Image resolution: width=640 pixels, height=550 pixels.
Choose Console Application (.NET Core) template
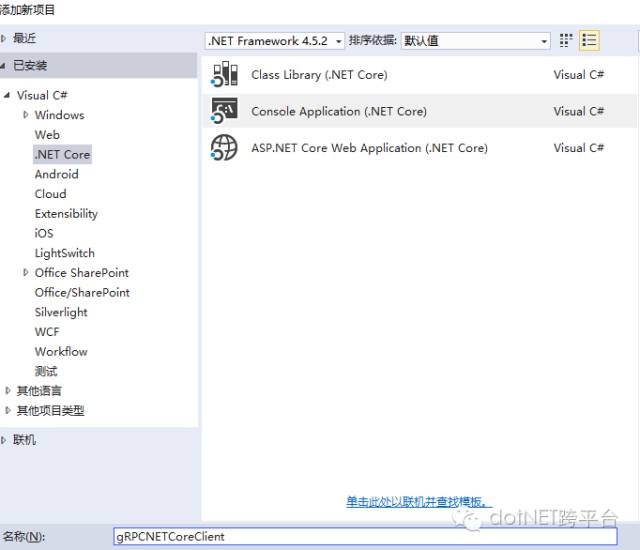[x=420, y=111]
